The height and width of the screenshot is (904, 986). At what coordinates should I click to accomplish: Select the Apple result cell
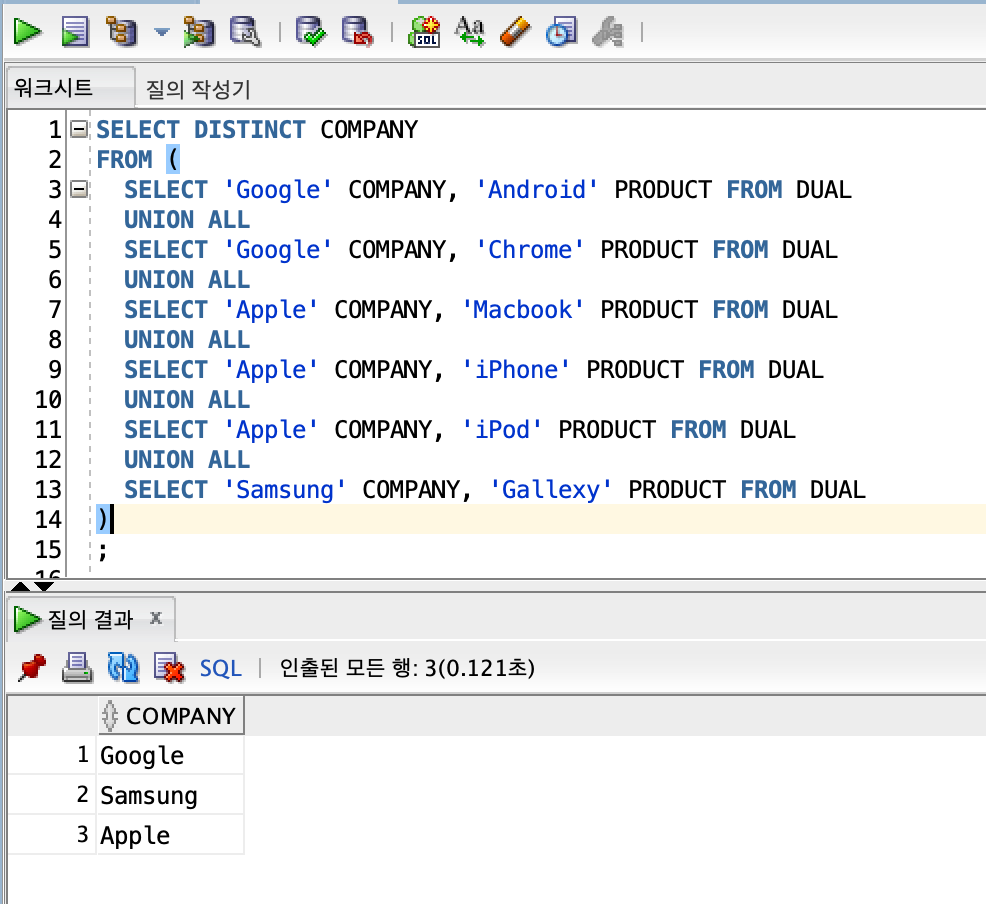170,835
